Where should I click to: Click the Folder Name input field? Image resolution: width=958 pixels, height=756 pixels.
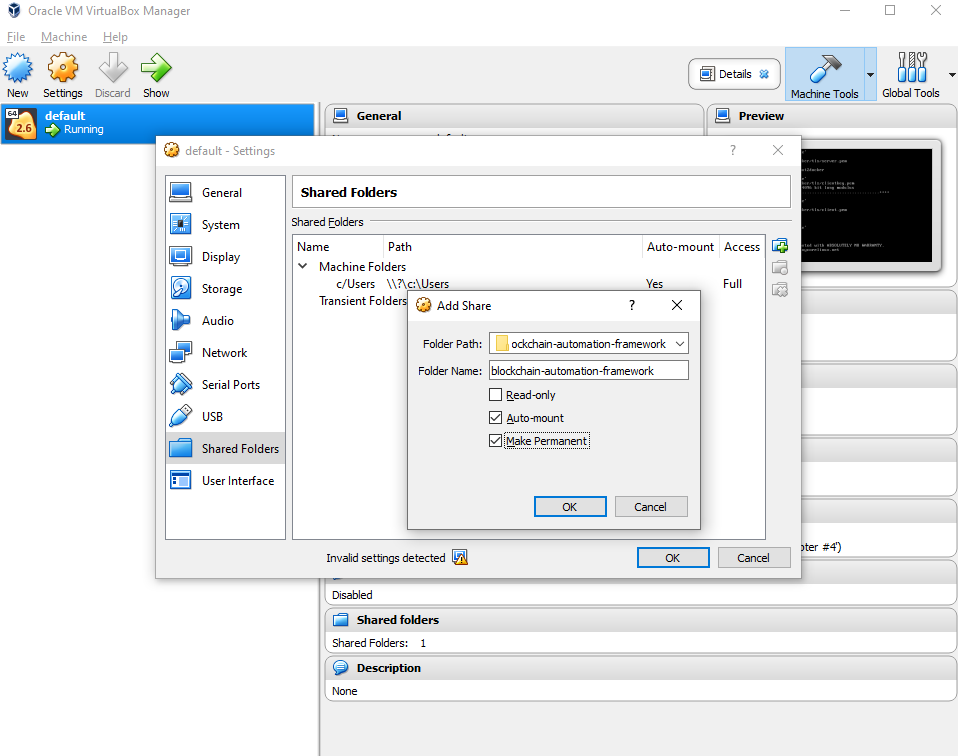click(x=588, y=370)
